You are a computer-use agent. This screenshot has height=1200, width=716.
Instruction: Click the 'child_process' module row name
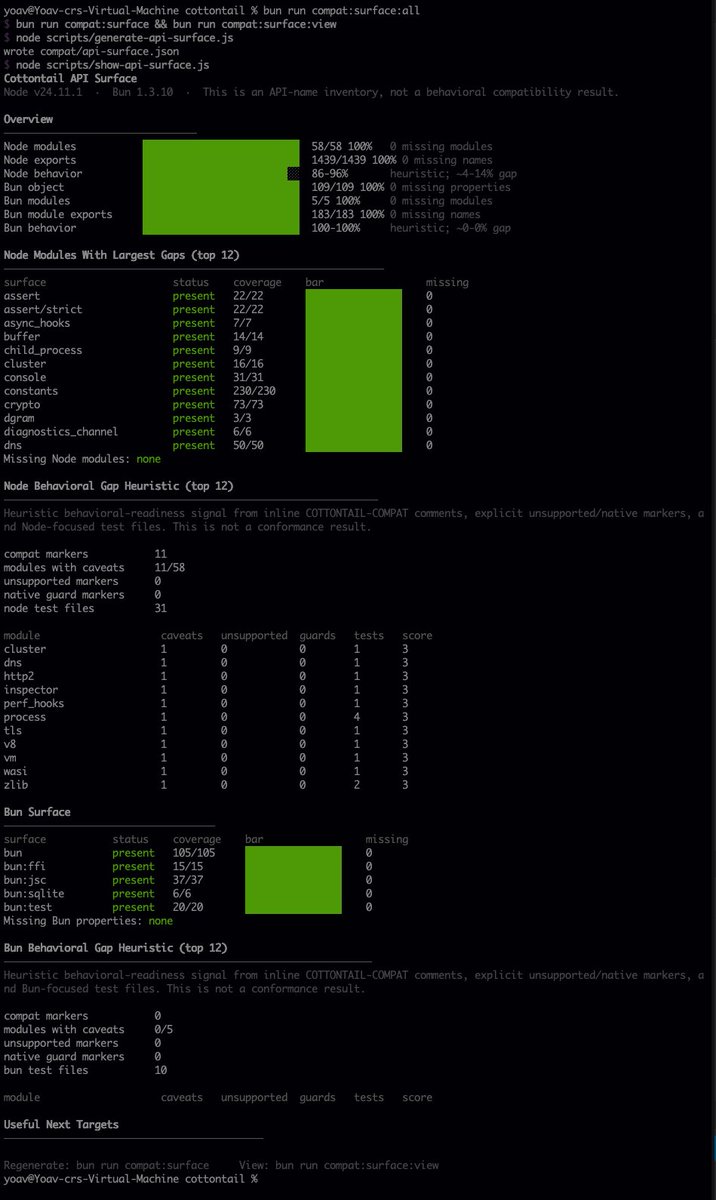[x=43, y=350]
